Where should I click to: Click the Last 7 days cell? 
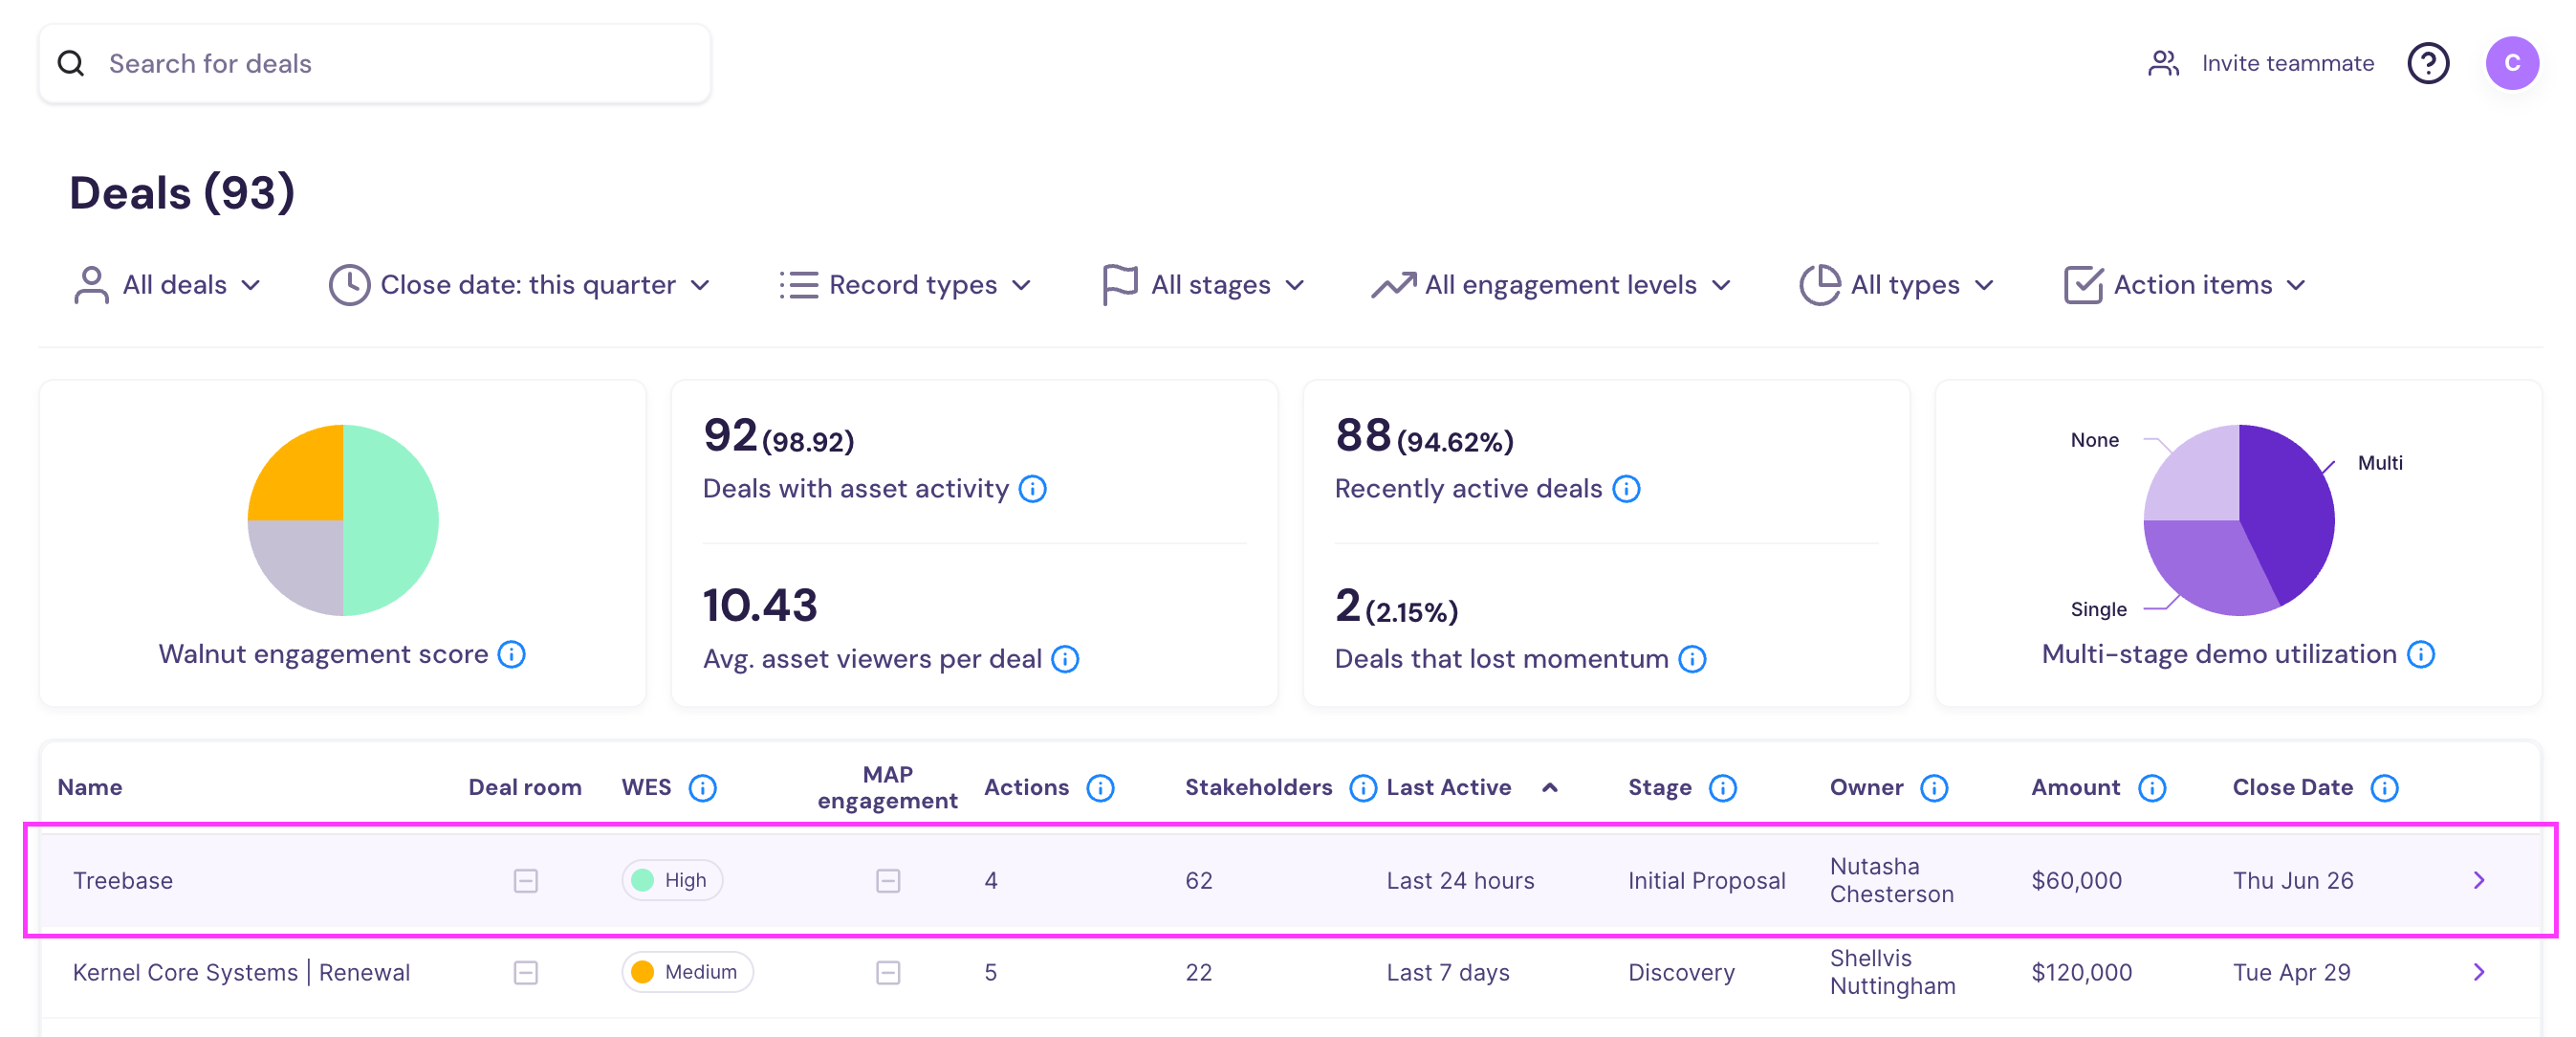[x=1448, y=973]
